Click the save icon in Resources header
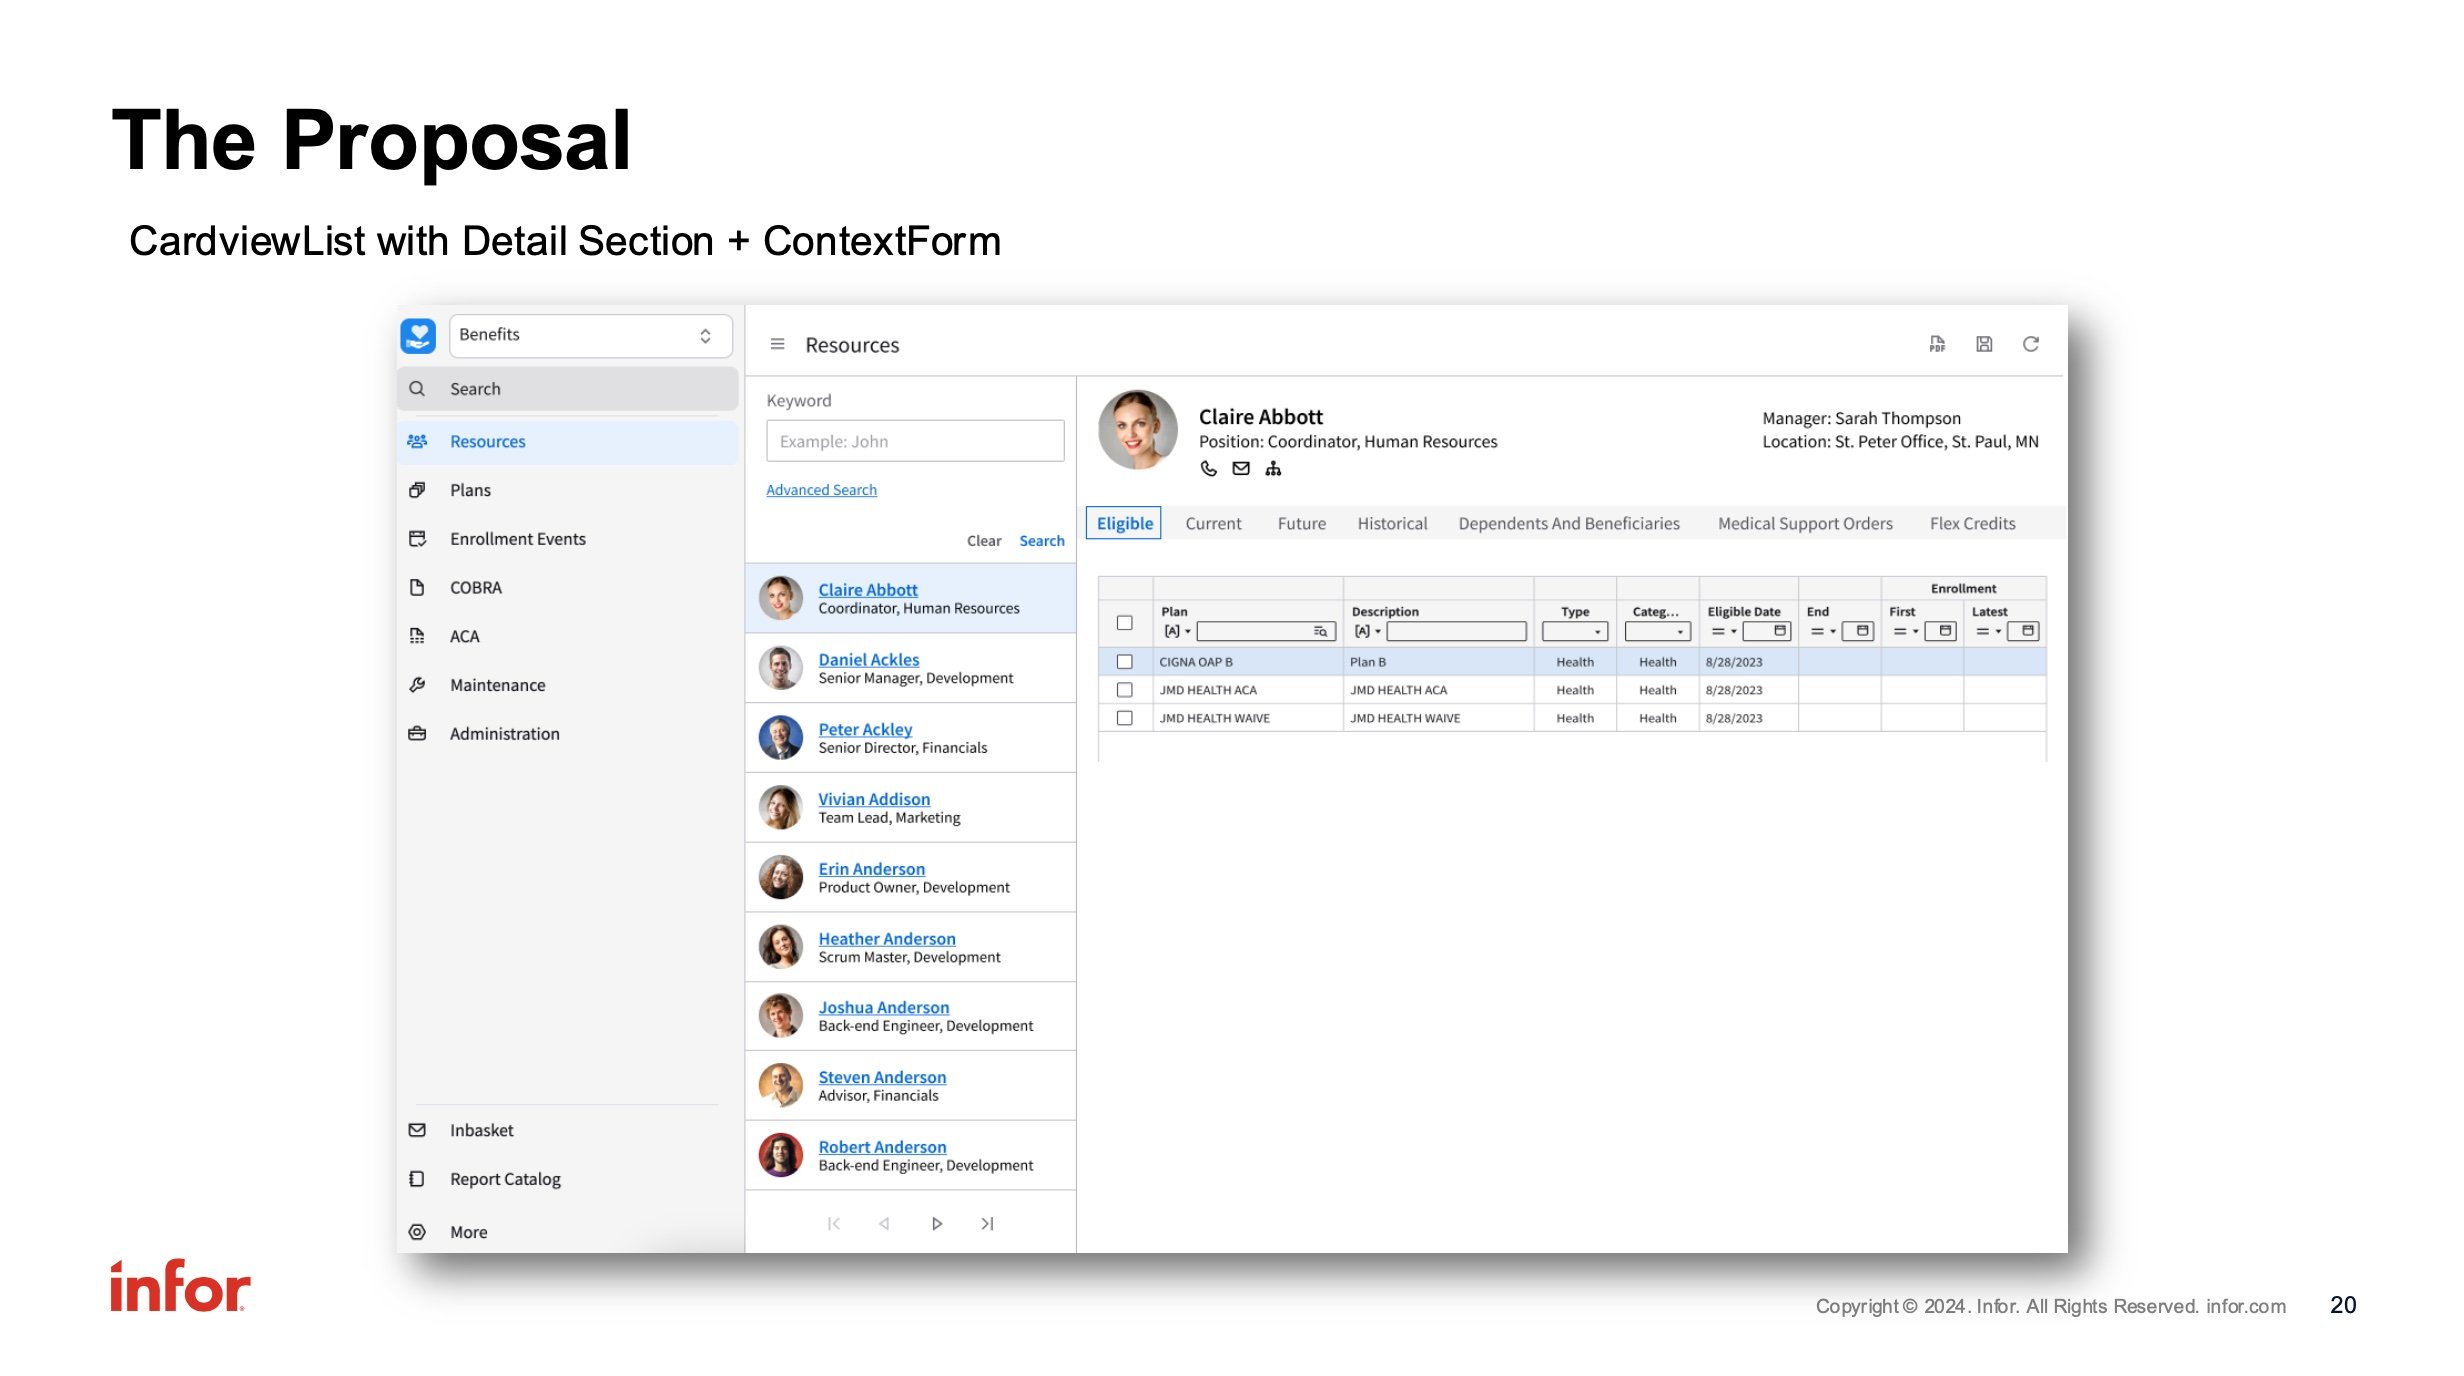 (x=1984, y=344)
